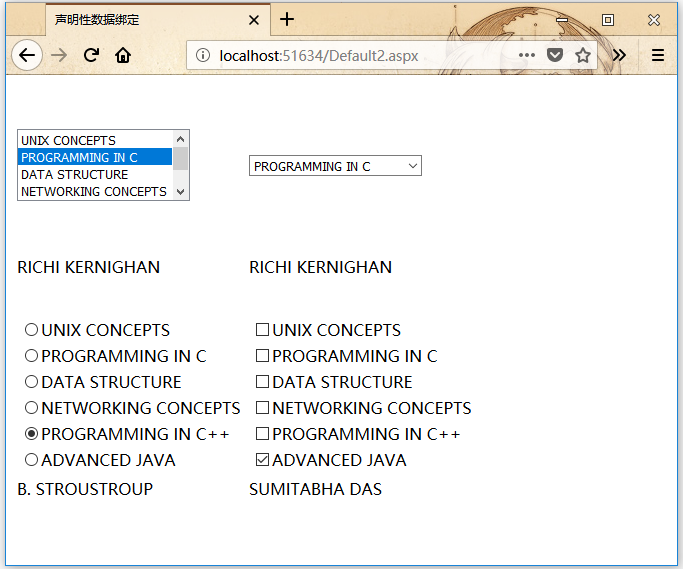Open the page actions three-dot menu

527,55
